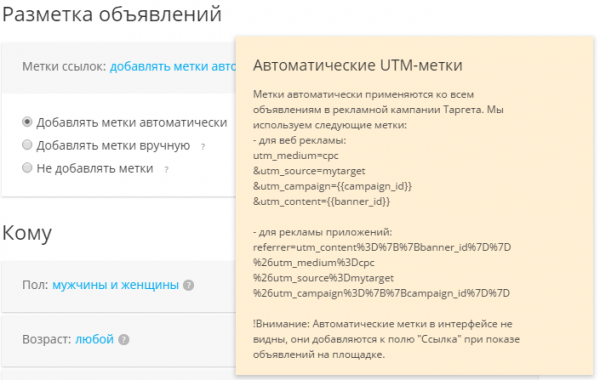Change gender via 'мужчины и женщины' link
Screen dimensions: 600x380
(x=116, y=285)
